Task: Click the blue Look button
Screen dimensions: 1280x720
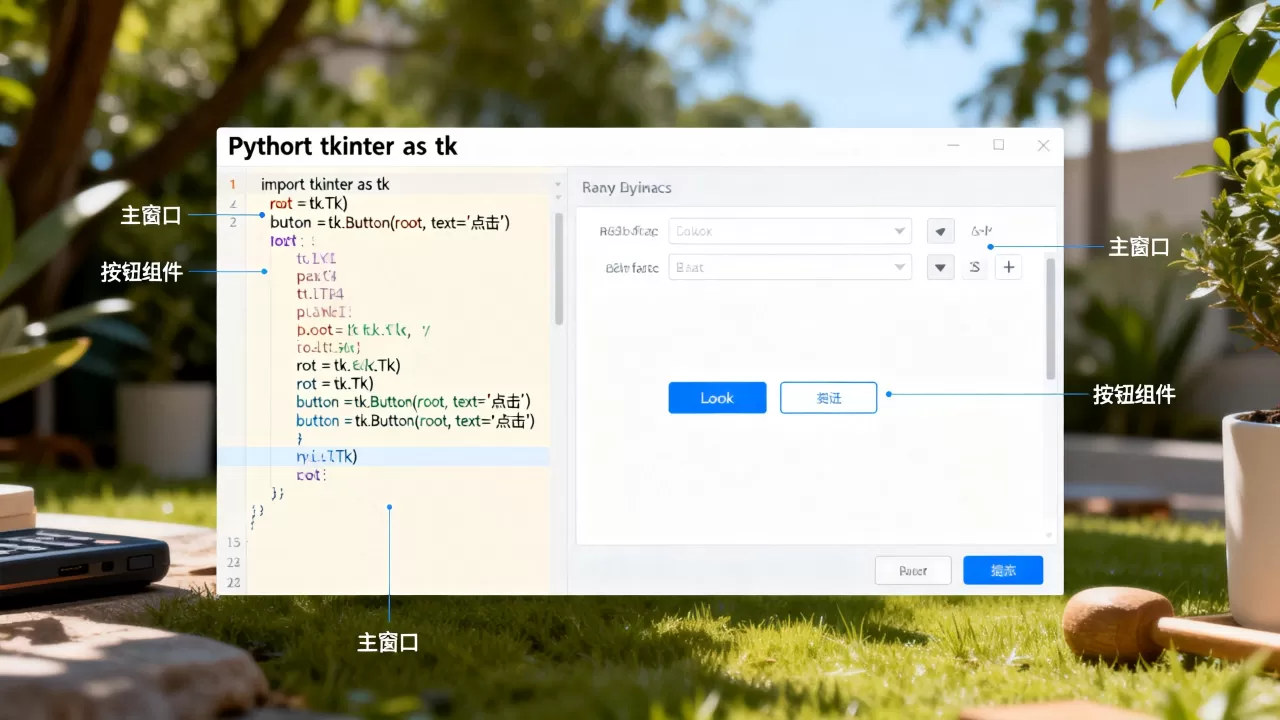Action: [717, 398]
